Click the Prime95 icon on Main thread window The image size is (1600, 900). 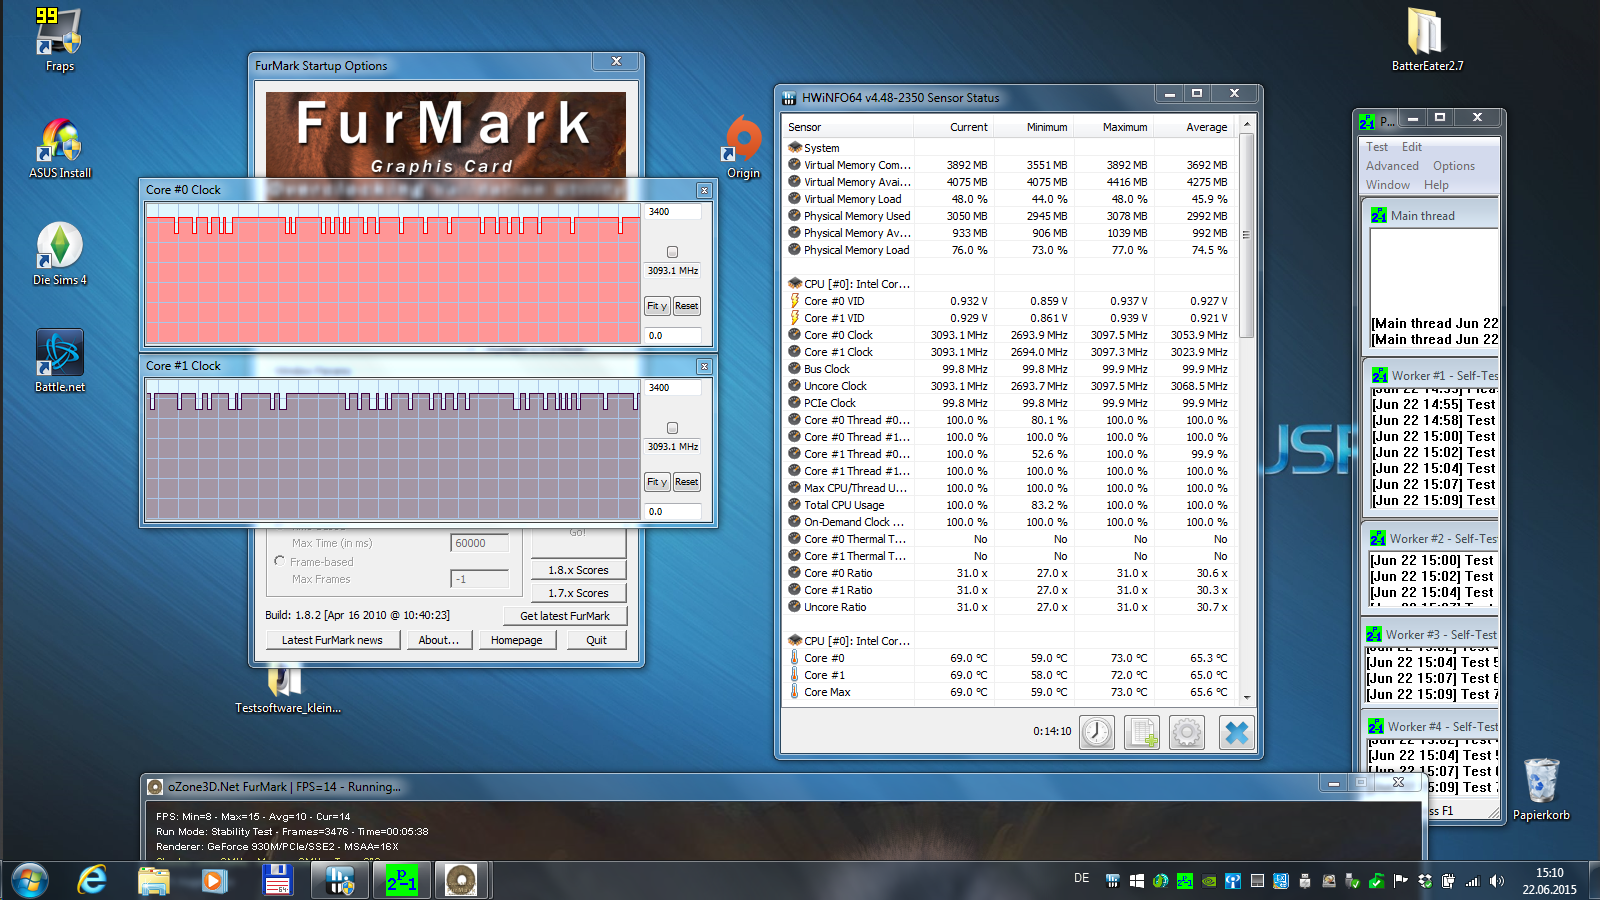1379,215
